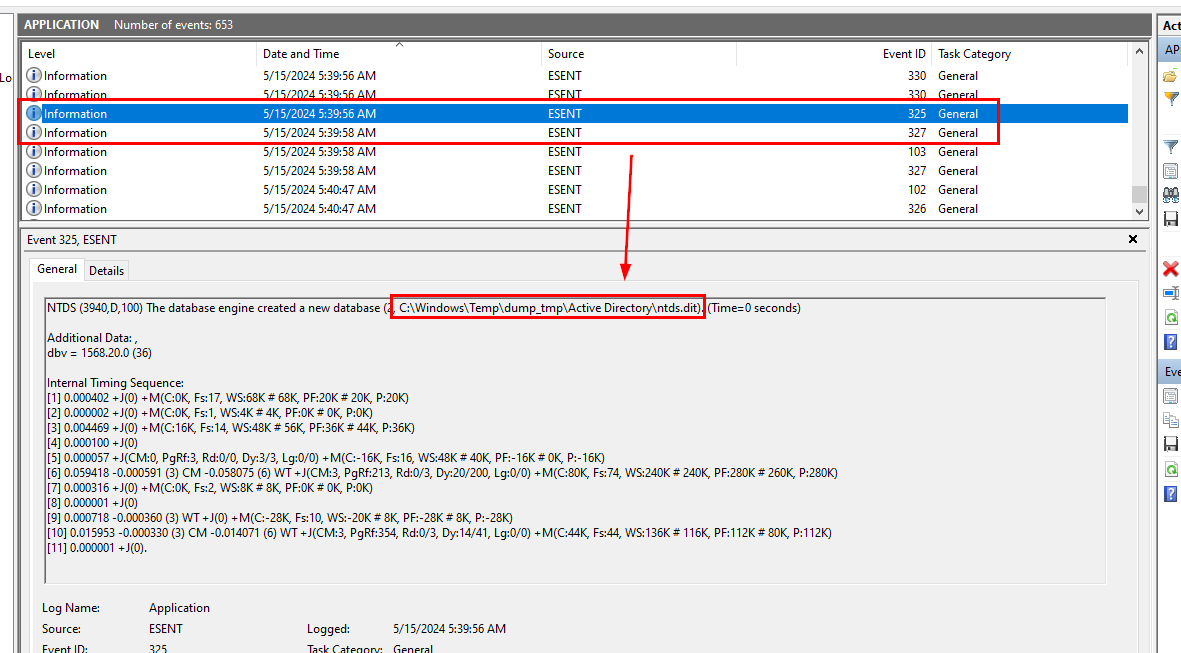Sort by Date and Time column header
Viewport: 1181px width, 653px height.
(398, 53)
